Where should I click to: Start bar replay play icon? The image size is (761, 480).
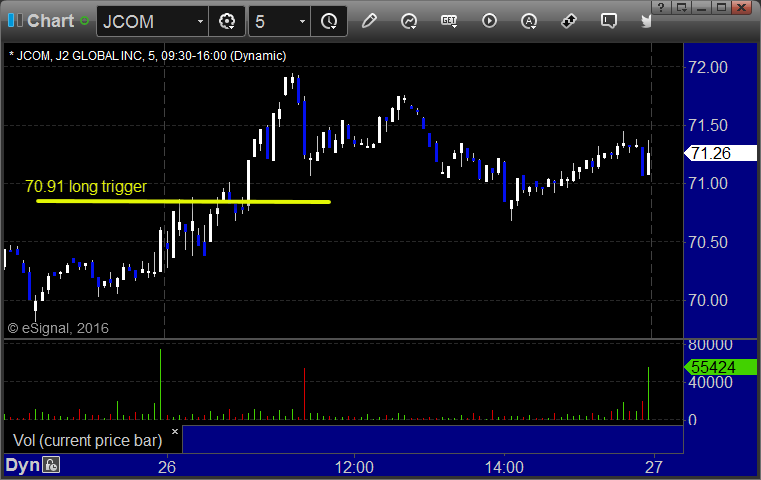tap(489, 21)
